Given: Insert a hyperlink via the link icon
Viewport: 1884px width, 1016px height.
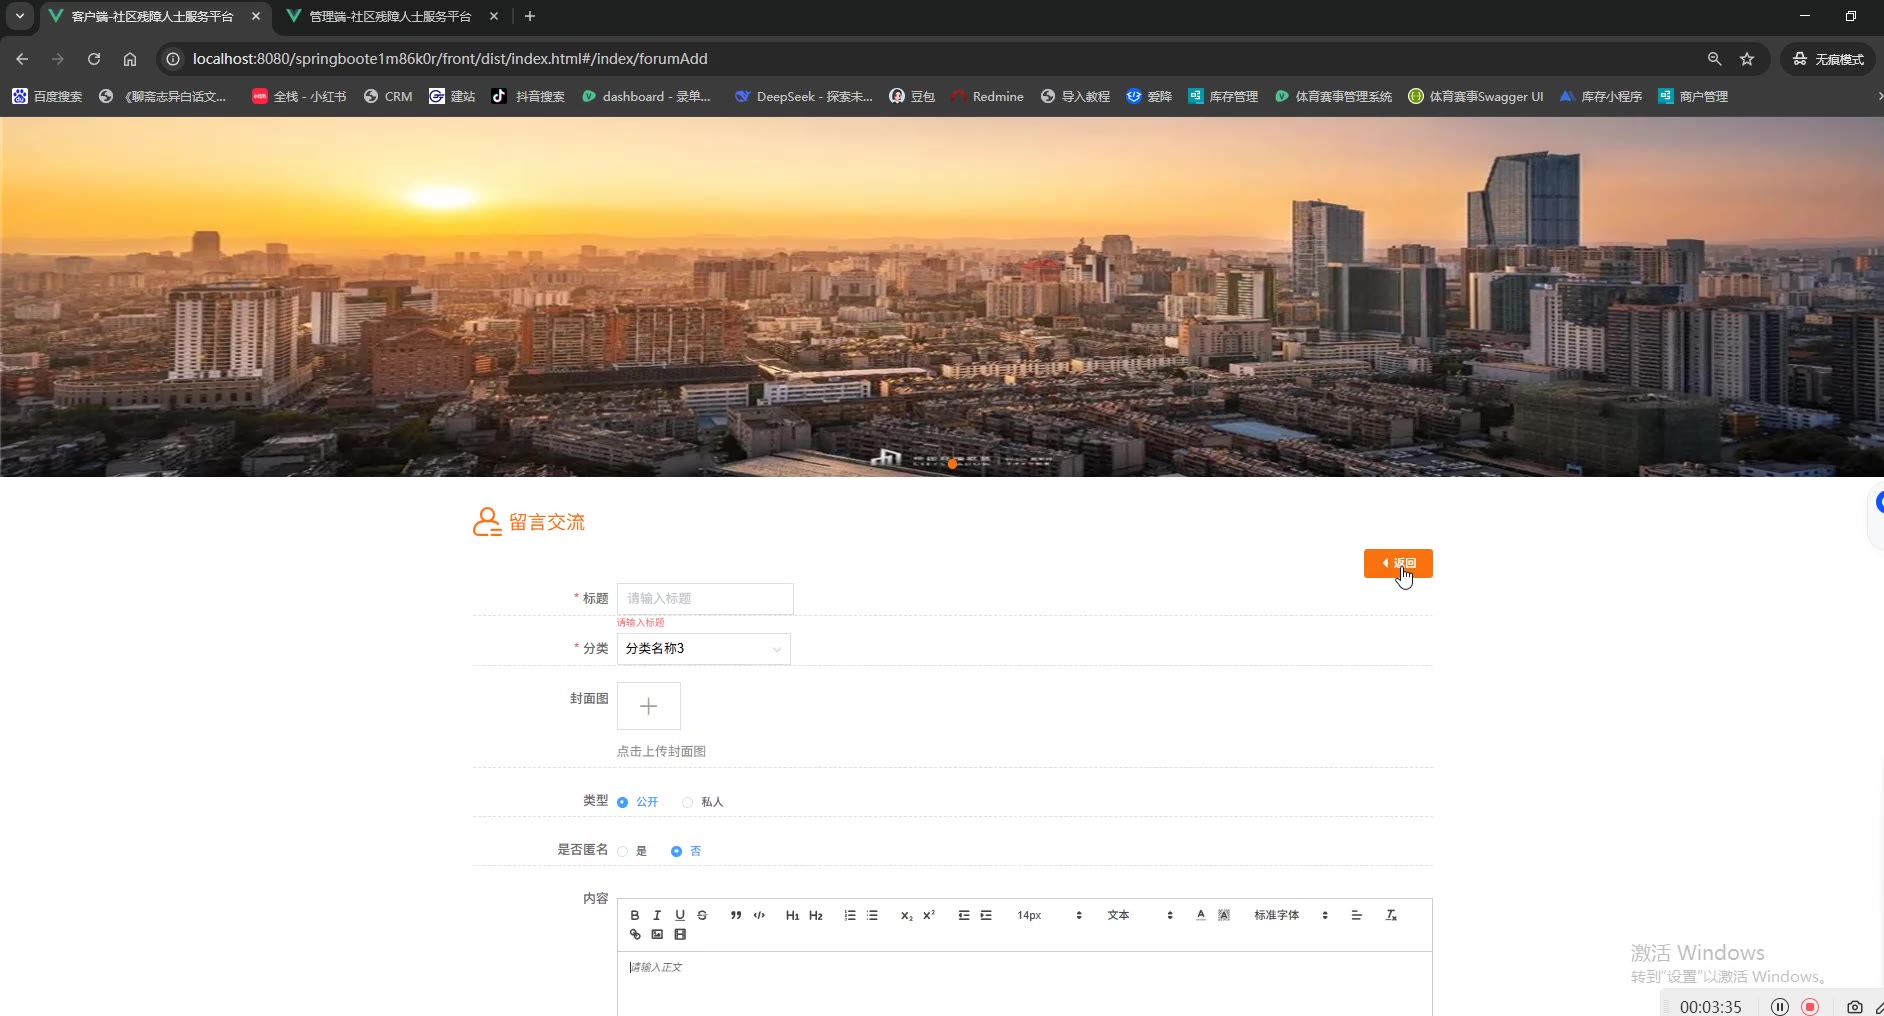Looking at the screenshot, I should [x=635, y=934].
